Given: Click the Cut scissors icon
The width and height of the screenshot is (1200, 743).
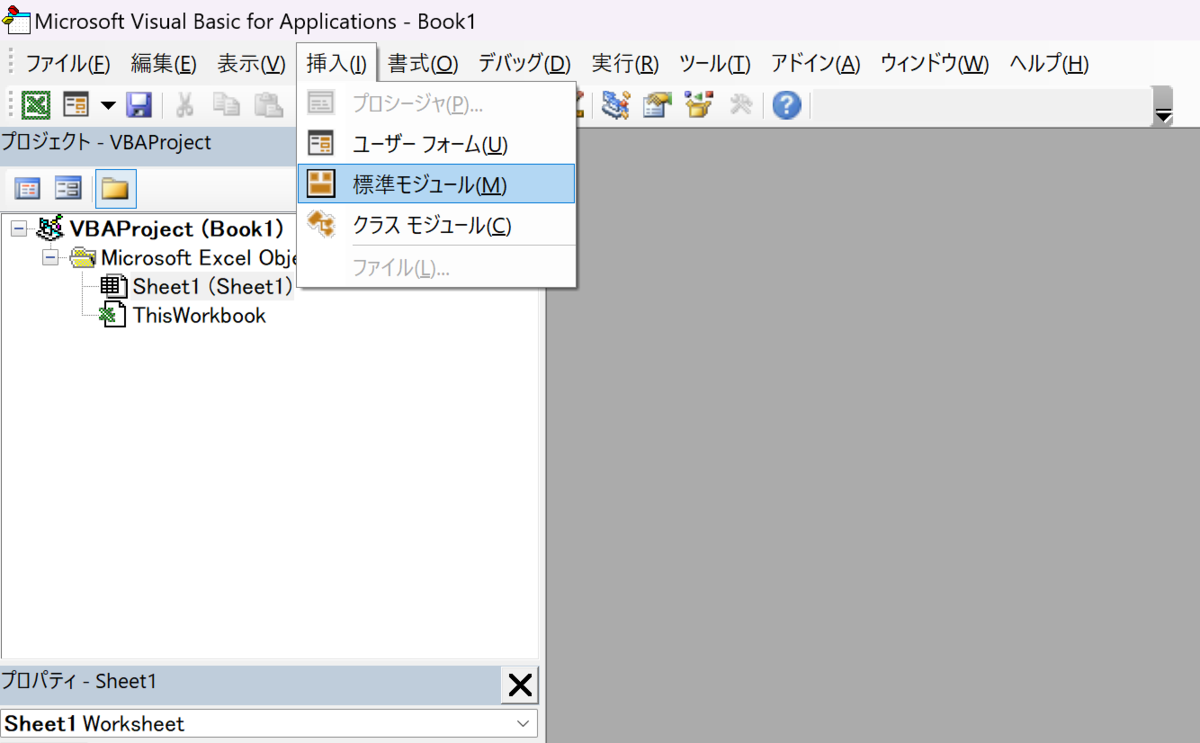Looking at the screenshot, I should click(185, 105).
